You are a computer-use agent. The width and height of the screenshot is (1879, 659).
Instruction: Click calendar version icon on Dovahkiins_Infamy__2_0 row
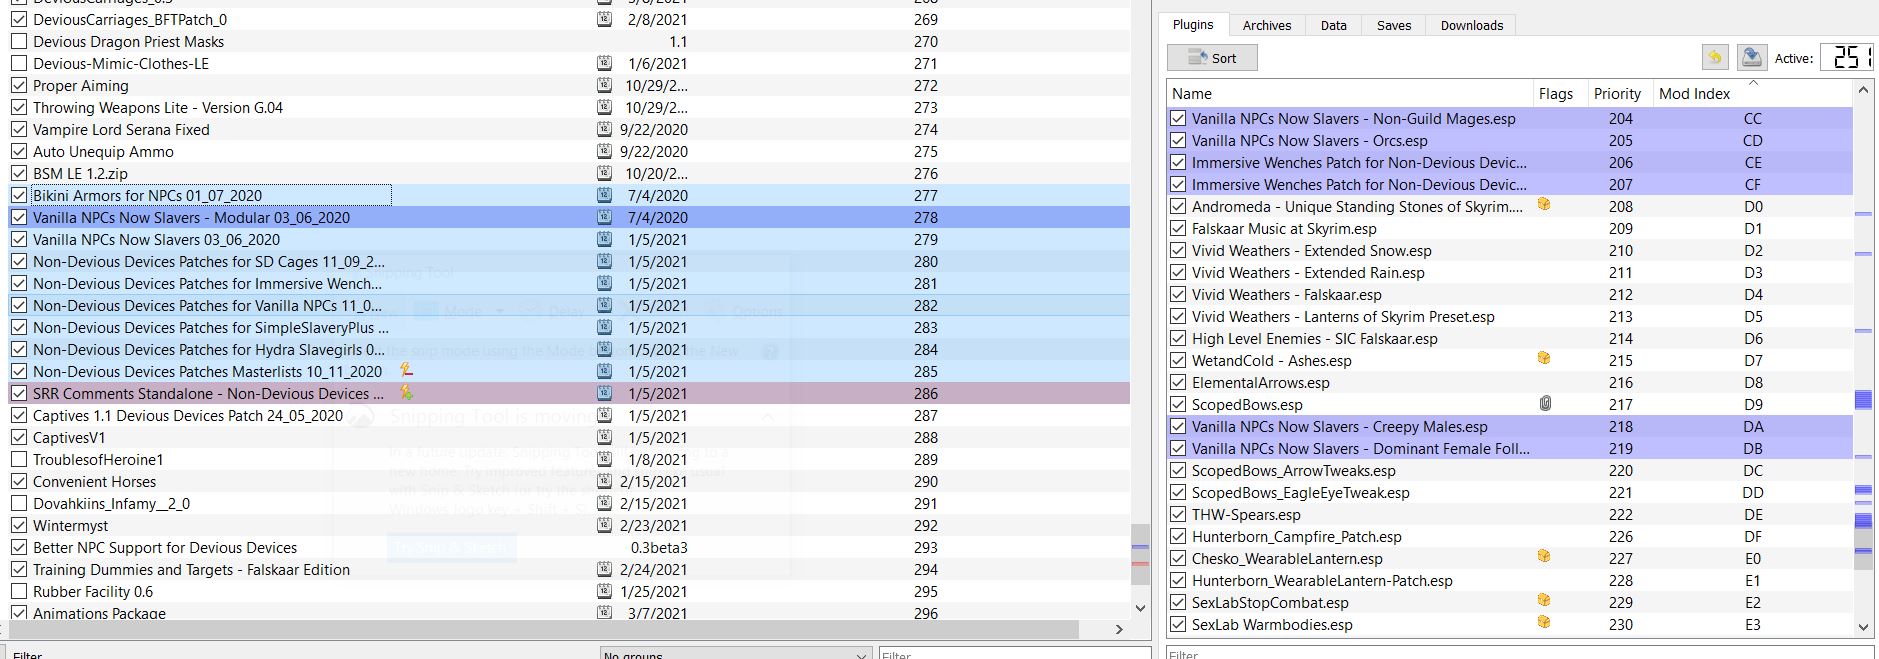tap(604, 503)
